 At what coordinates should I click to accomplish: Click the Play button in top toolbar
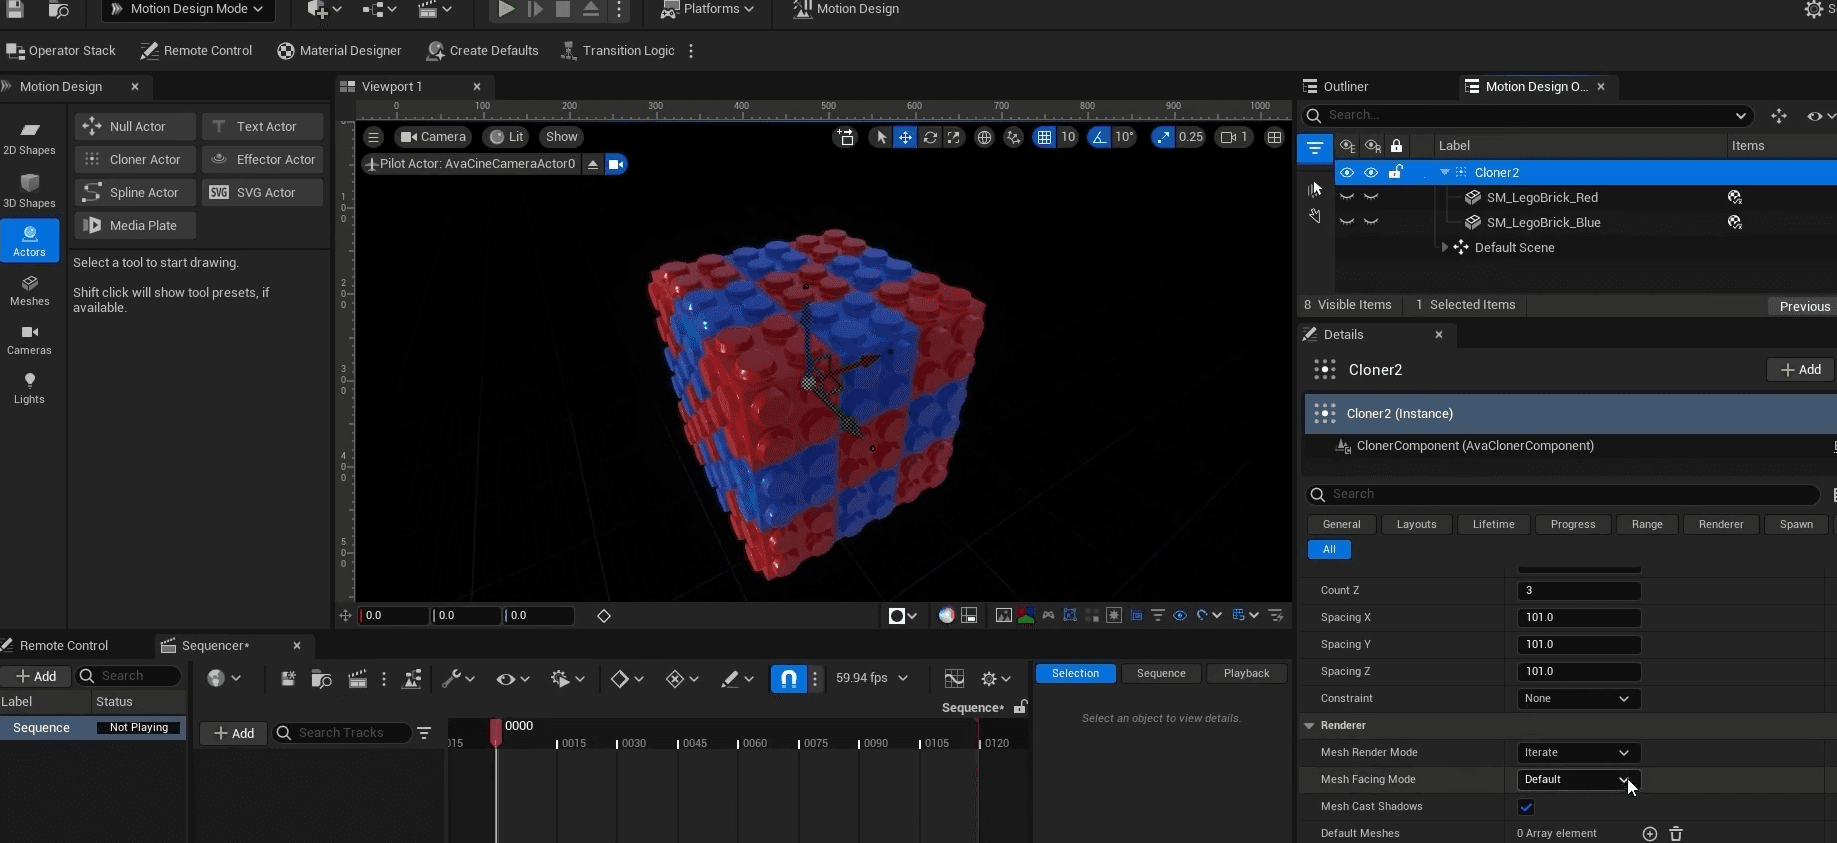[506, 9]
